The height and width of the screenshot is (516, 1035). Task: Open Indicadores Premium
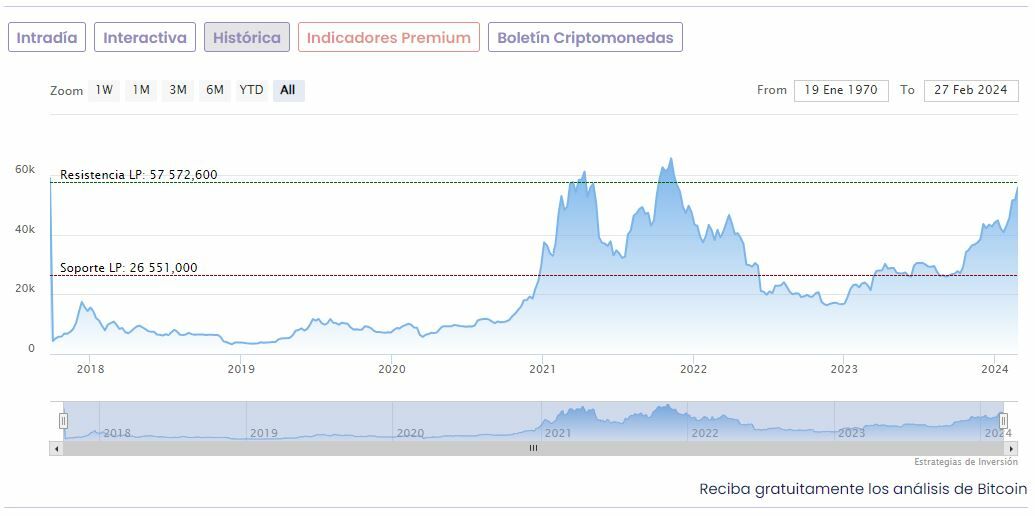(x=388, y=38)
